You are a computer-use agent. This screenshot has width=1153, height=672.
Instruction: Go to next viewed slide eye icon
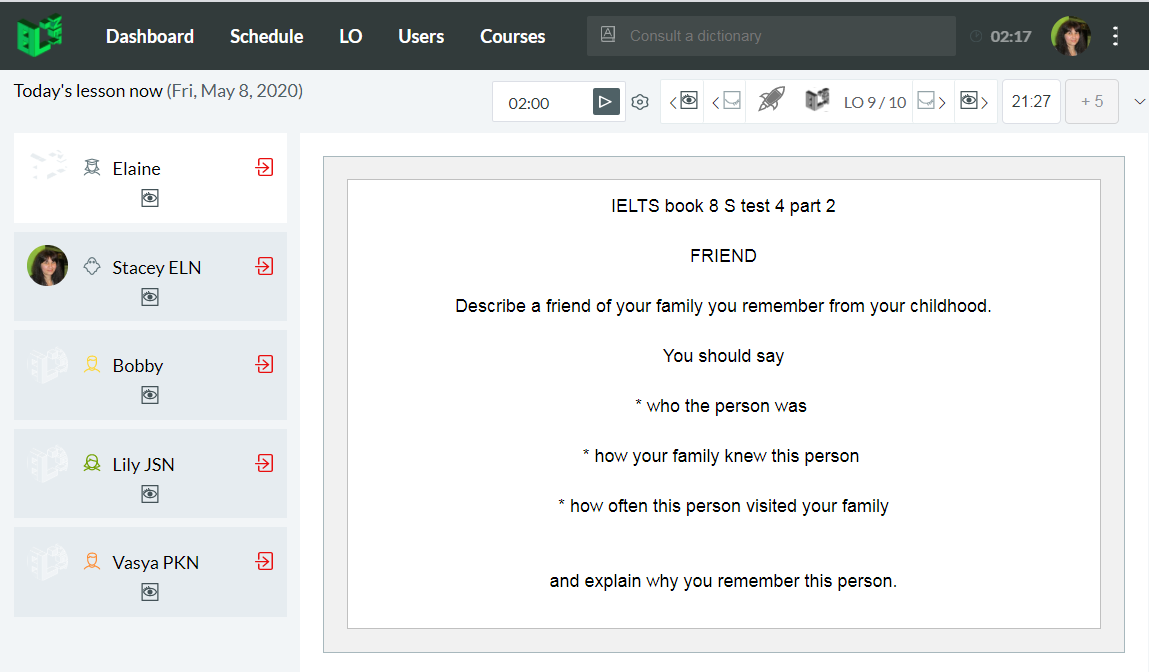(x=974, y=101)
